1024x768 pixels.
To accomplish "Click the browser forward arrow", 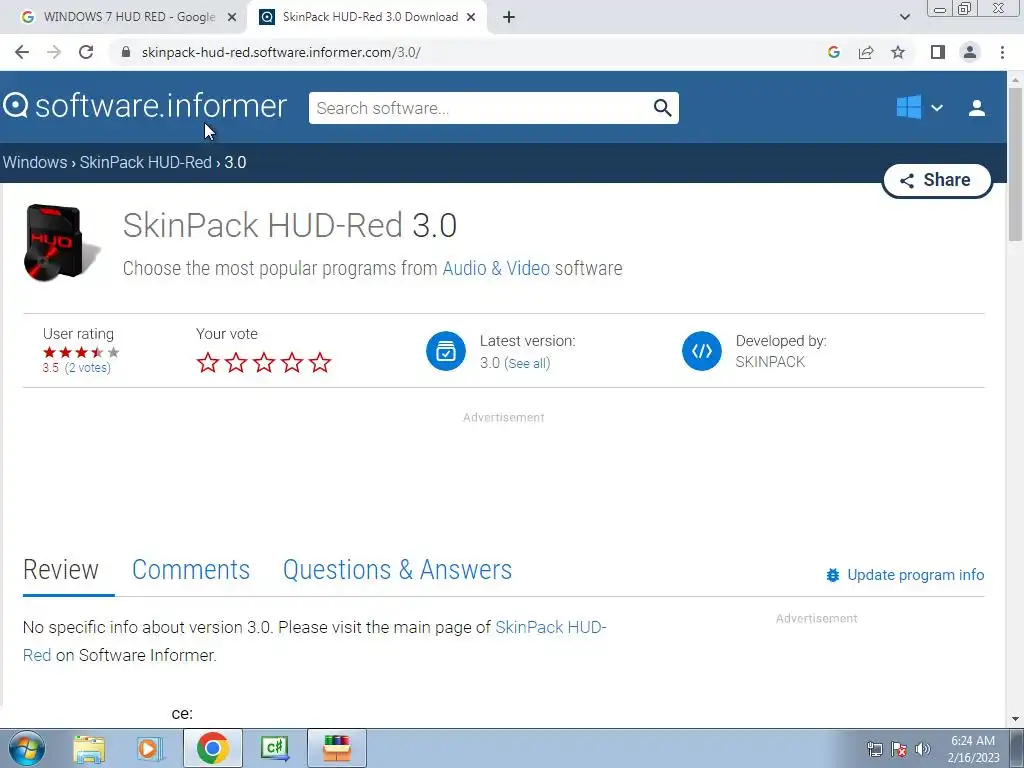I will pos(54,52).
